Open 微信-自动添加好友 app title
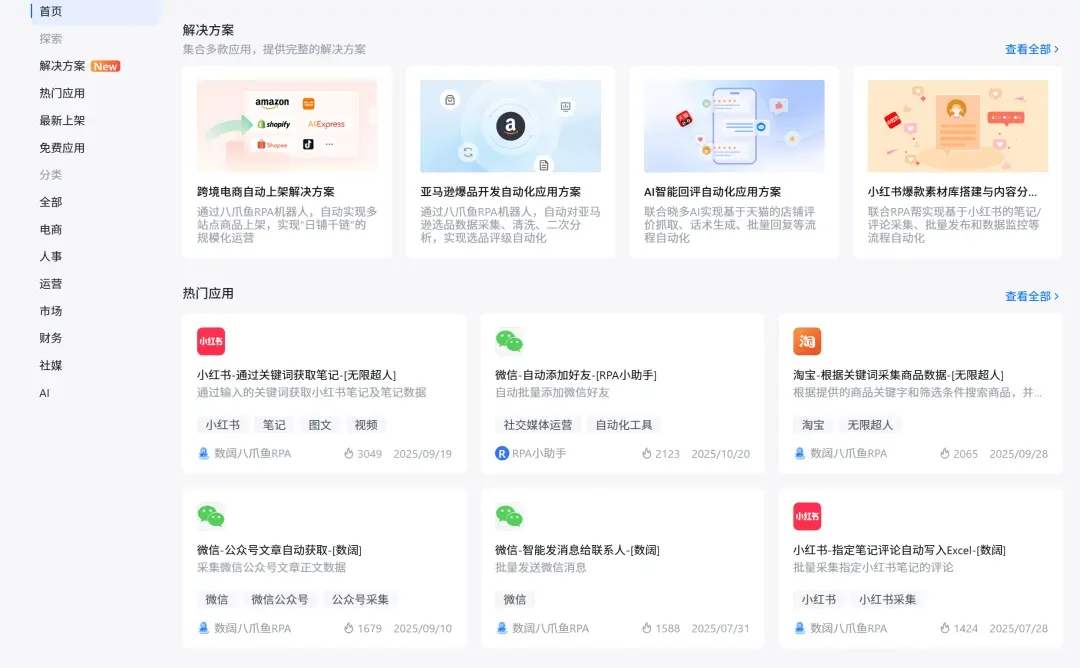 tap(576, 375)
